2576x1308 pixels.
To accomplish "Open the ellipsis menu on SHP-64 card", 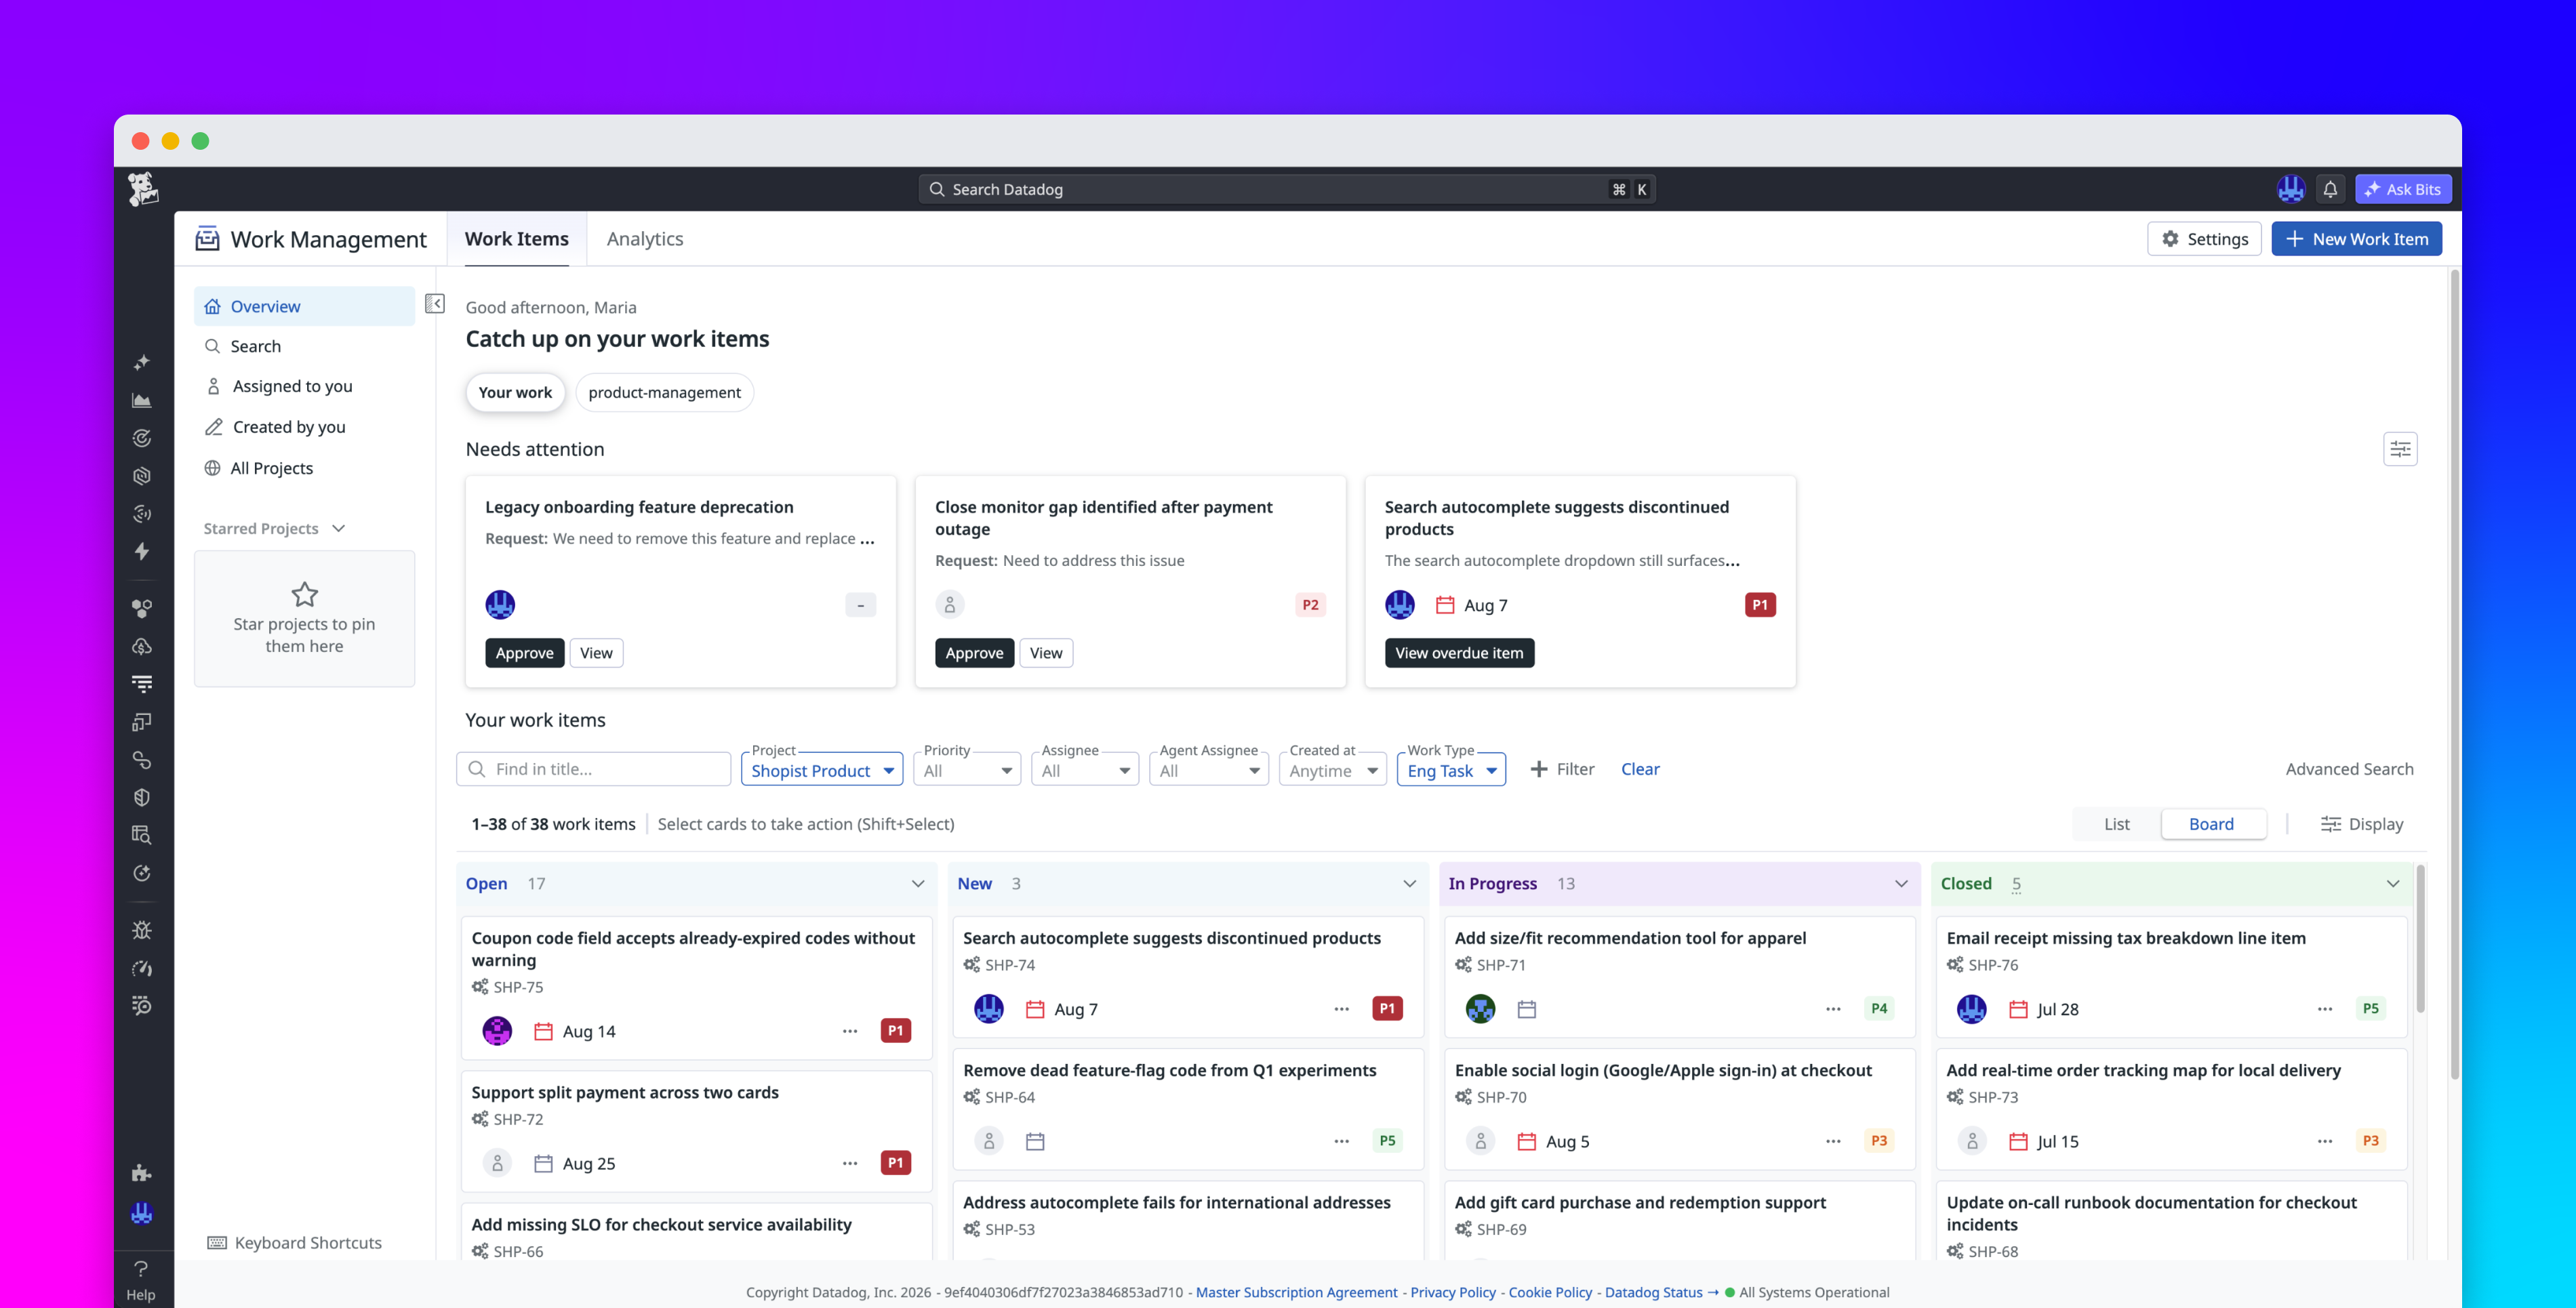I will click(x=1342, y=1141).
